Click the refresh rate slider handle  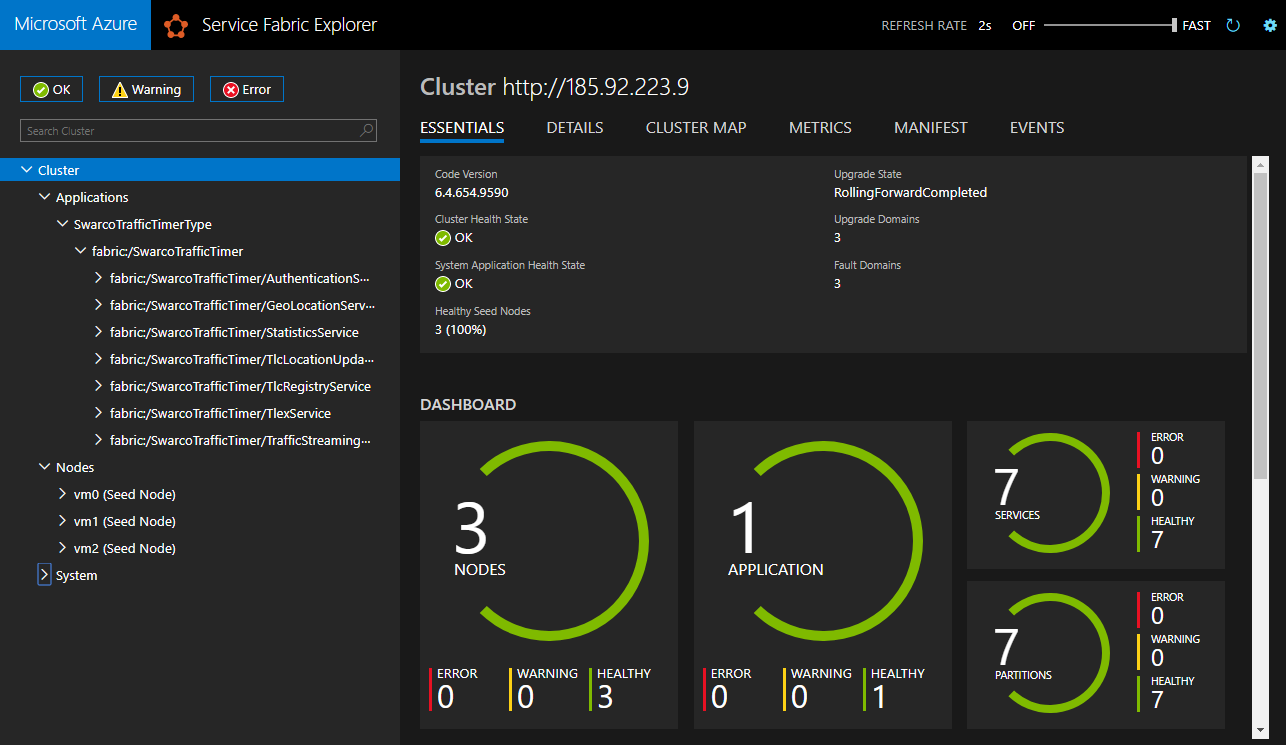click(x=1174, y=26)
